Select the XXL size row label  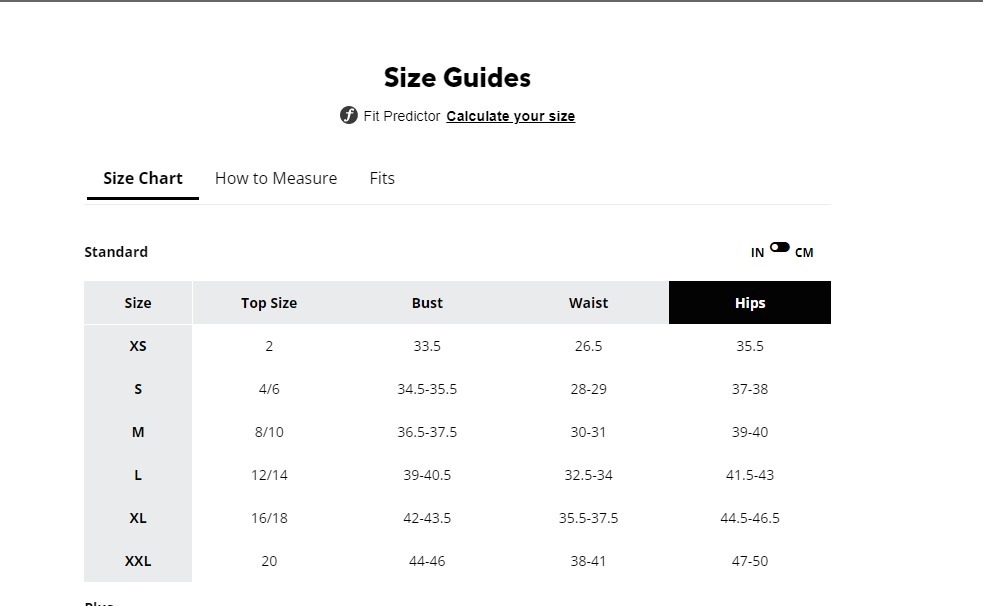[x=138, y=561]
